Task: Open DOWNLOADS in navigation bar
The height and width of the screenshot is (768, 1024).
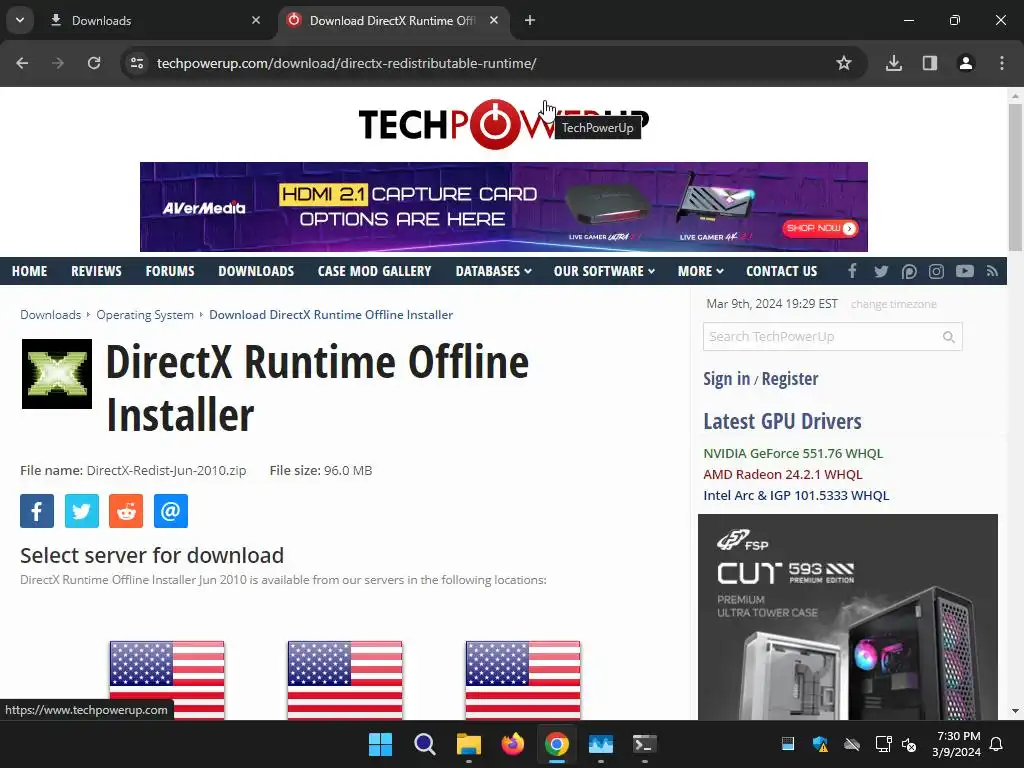Action: coord(256,271)
